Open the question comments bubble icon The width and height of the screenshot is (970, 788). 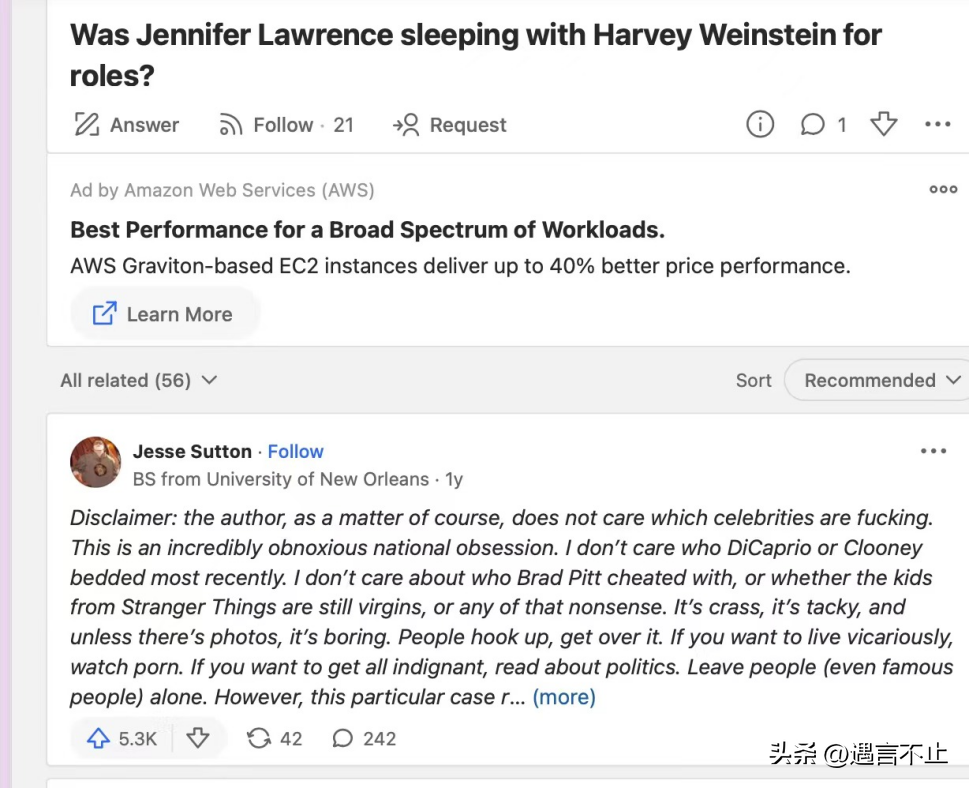[812, 124]
